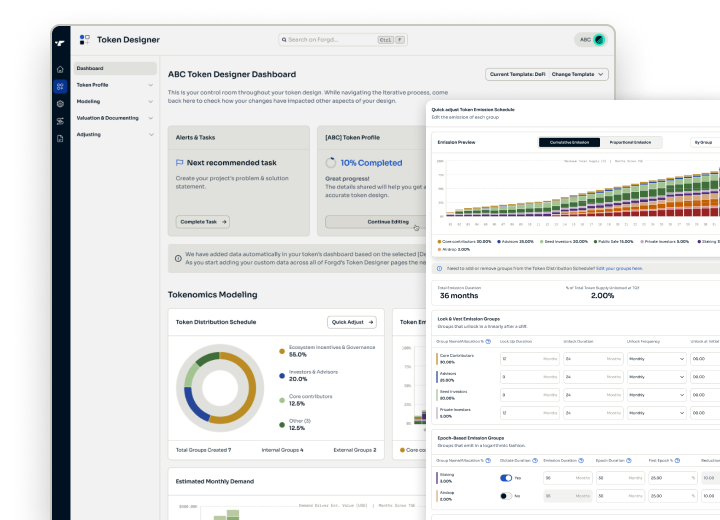Click the Search on Forgd input field
This screenshot has width=720, height=520.
(x=327, y=40)
